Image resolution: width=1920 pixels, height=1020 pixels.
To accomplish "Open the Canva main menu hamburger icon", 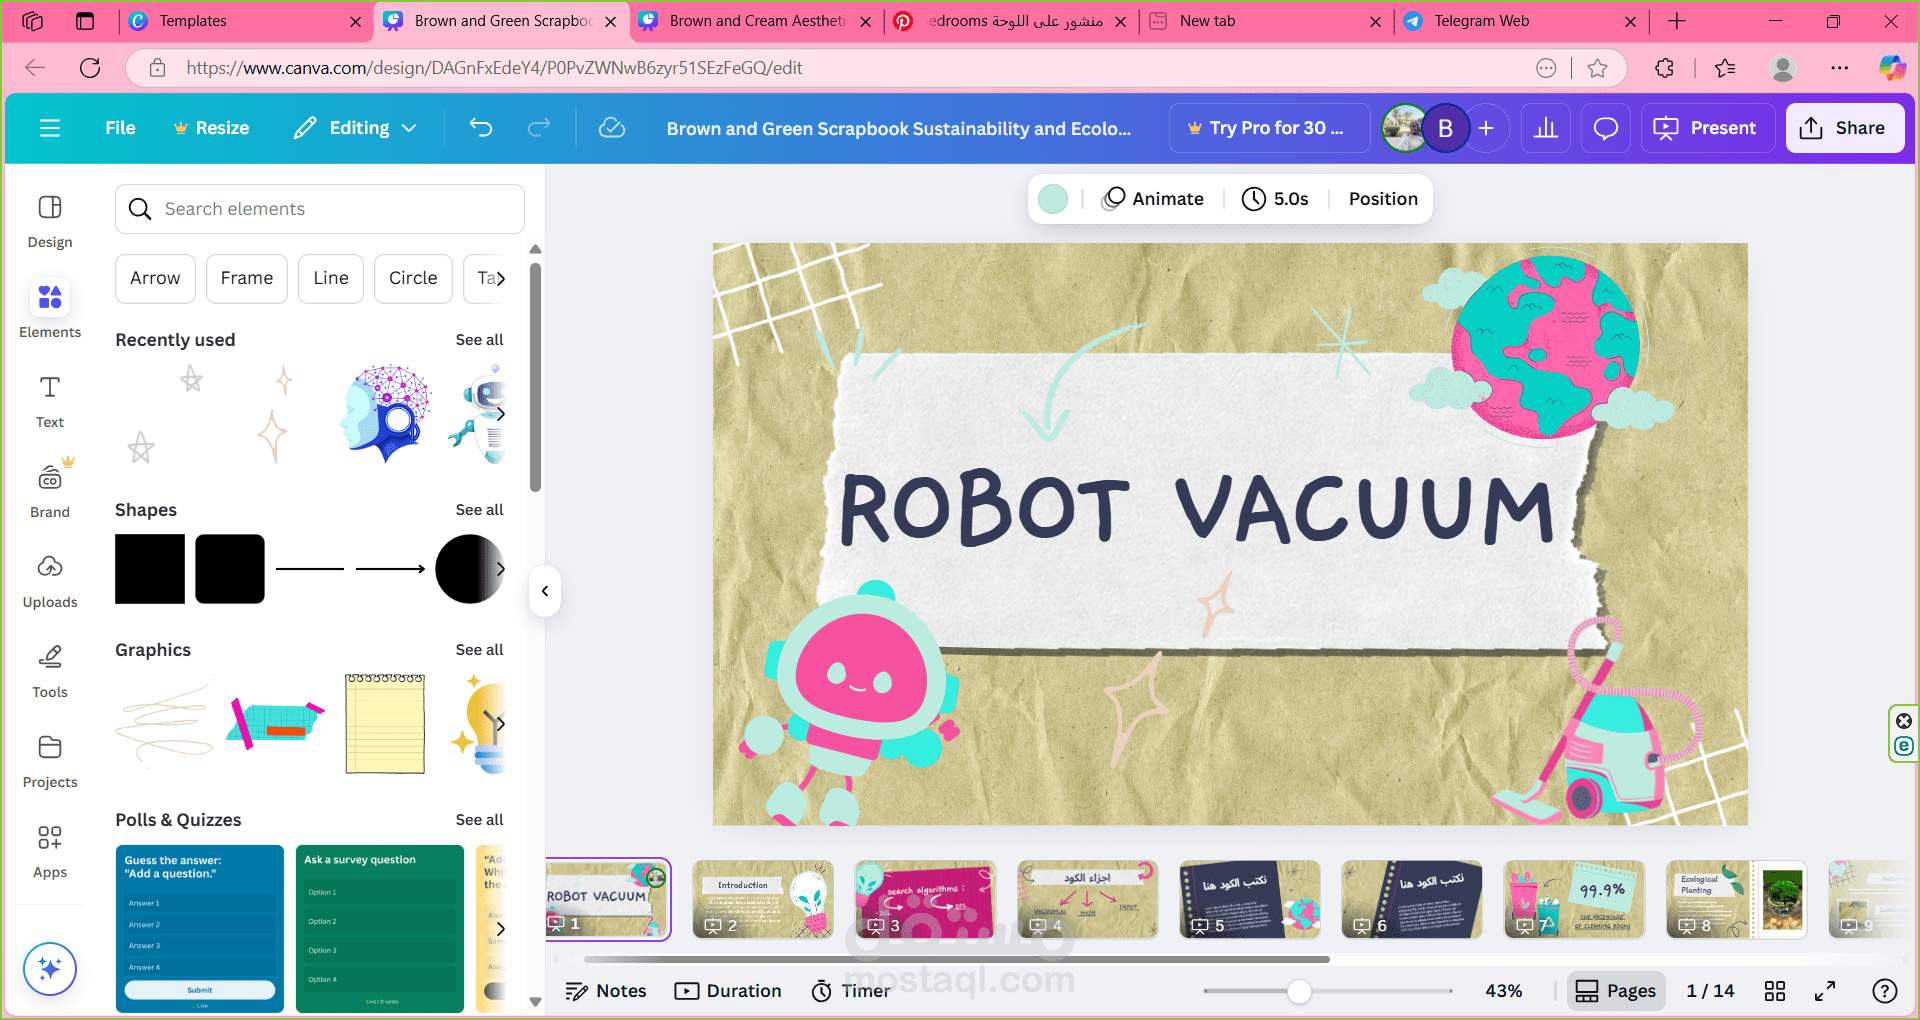I will [50, 128].
